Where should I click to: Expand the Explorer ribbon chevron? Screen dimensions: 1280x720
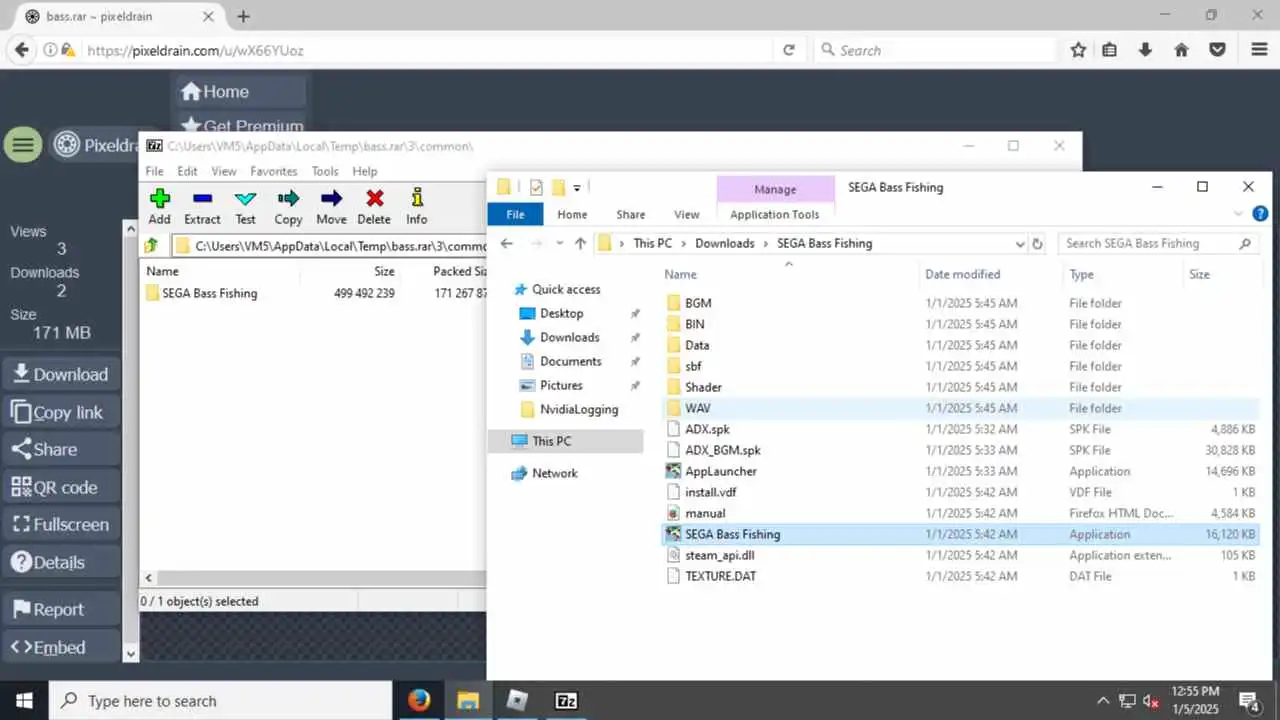[x=1239, y=214]
